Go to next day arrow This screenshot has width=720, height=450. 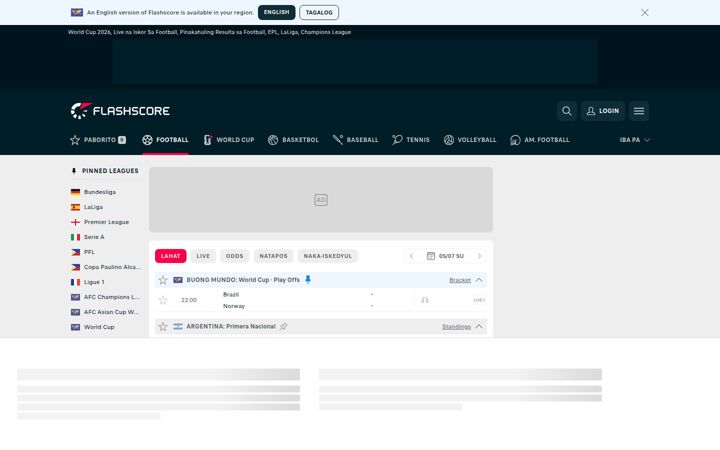point(479,256)
